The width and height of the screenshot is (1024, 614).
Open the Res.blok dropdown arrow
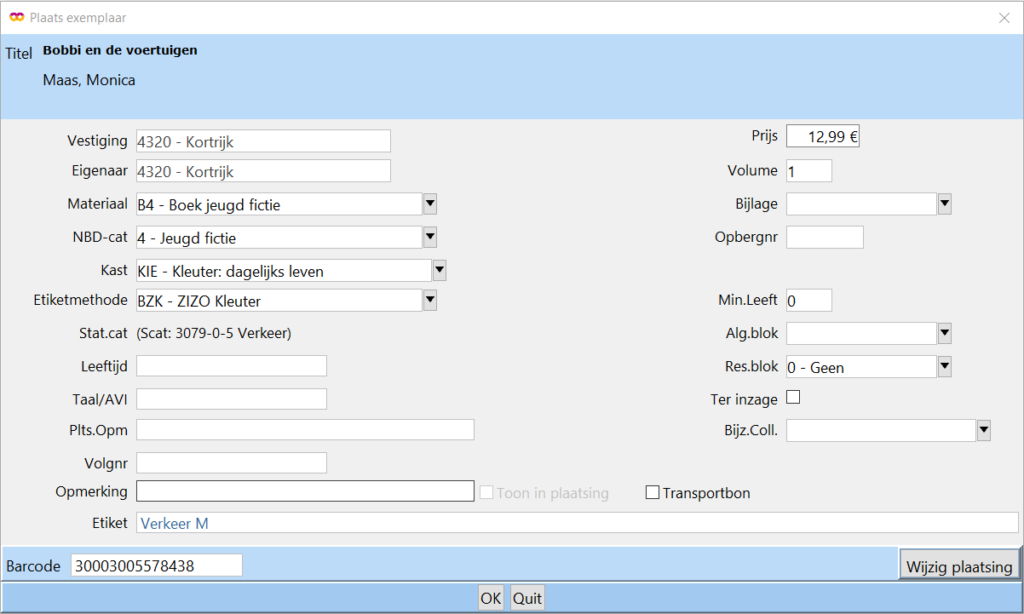[x=944, y=367]
